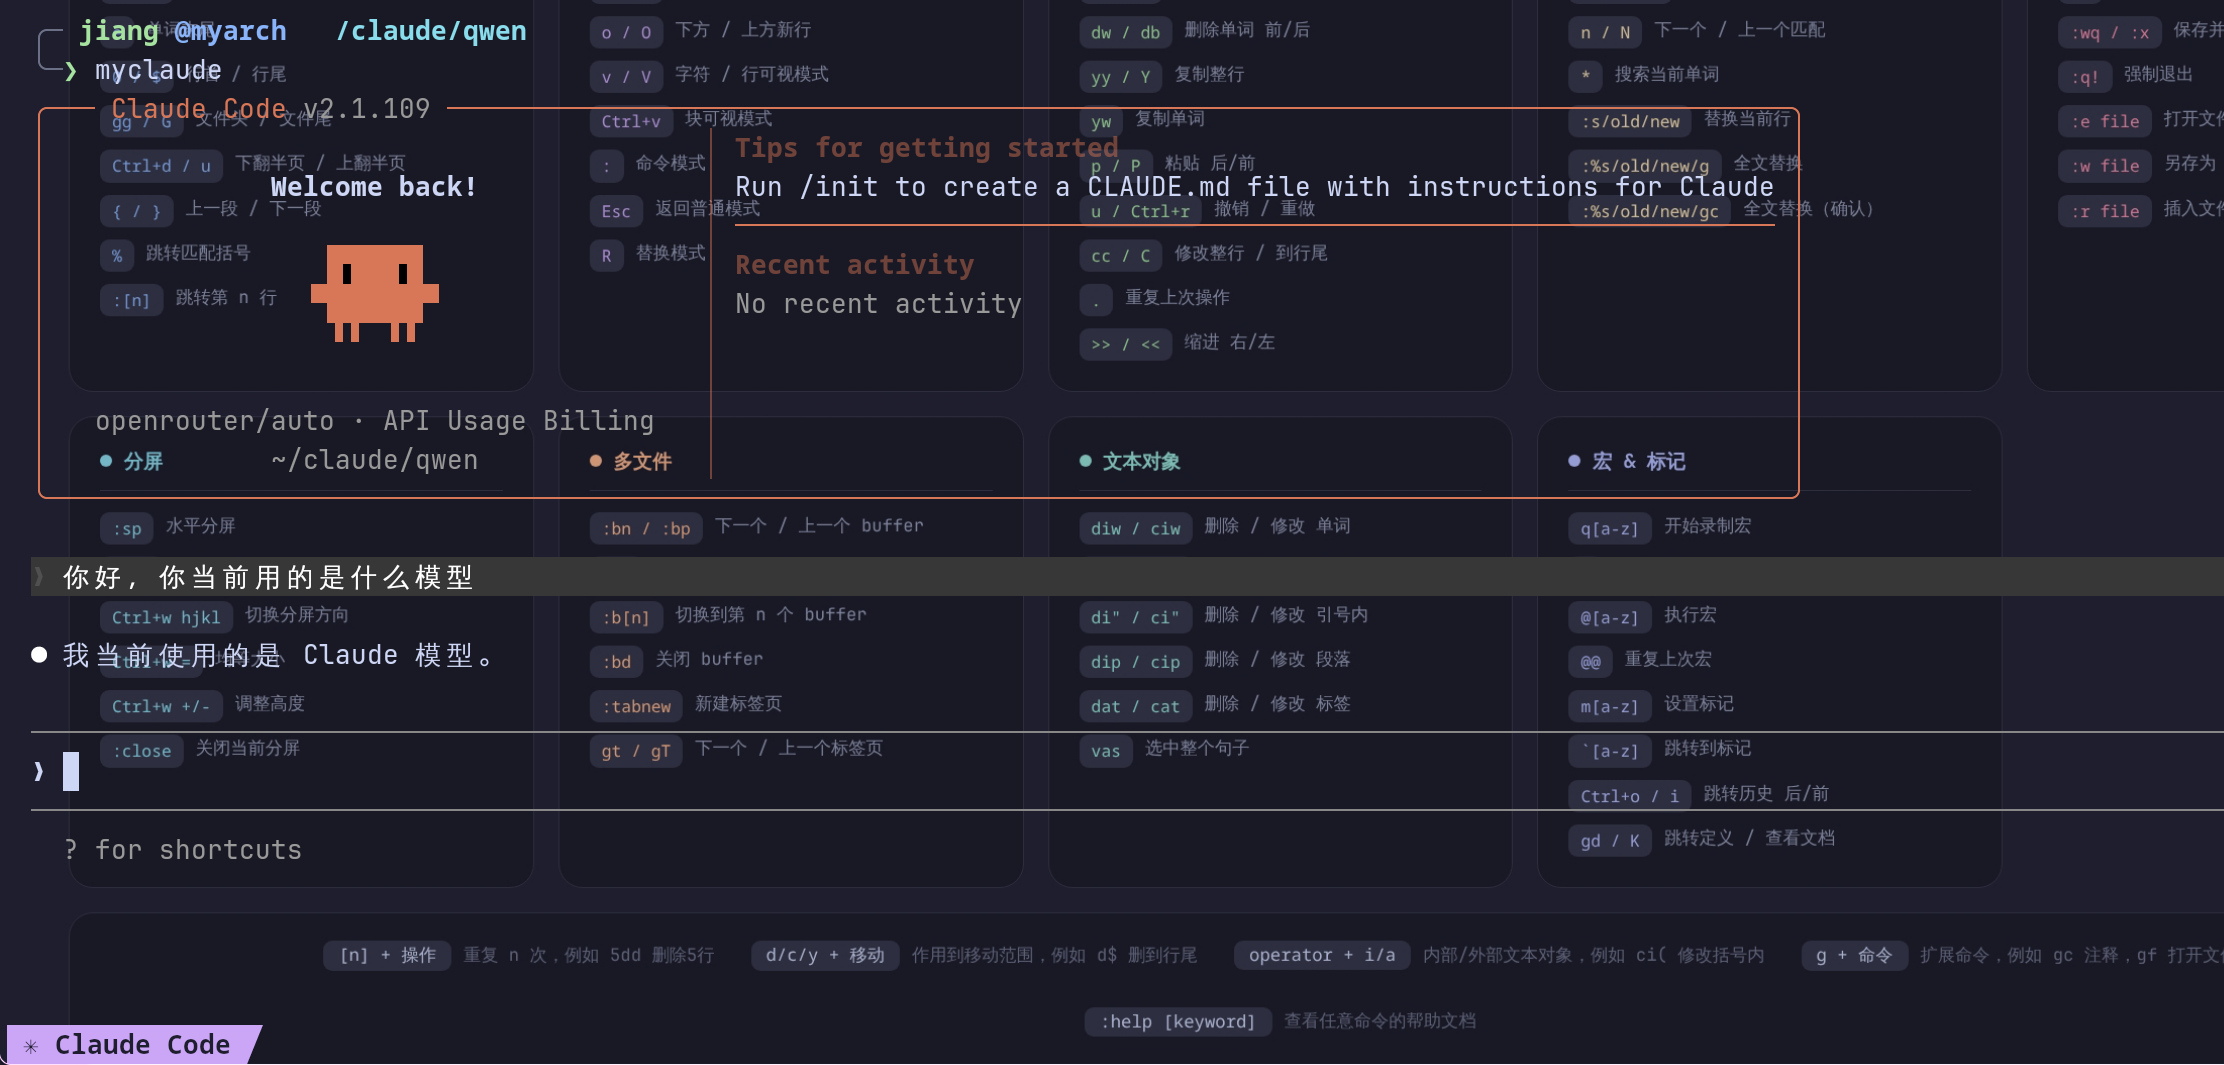Click the "Ctrl+w +/-" key in cheat sheet
This screenshot has height=1065, width=2224.
(x=161, y=706)
